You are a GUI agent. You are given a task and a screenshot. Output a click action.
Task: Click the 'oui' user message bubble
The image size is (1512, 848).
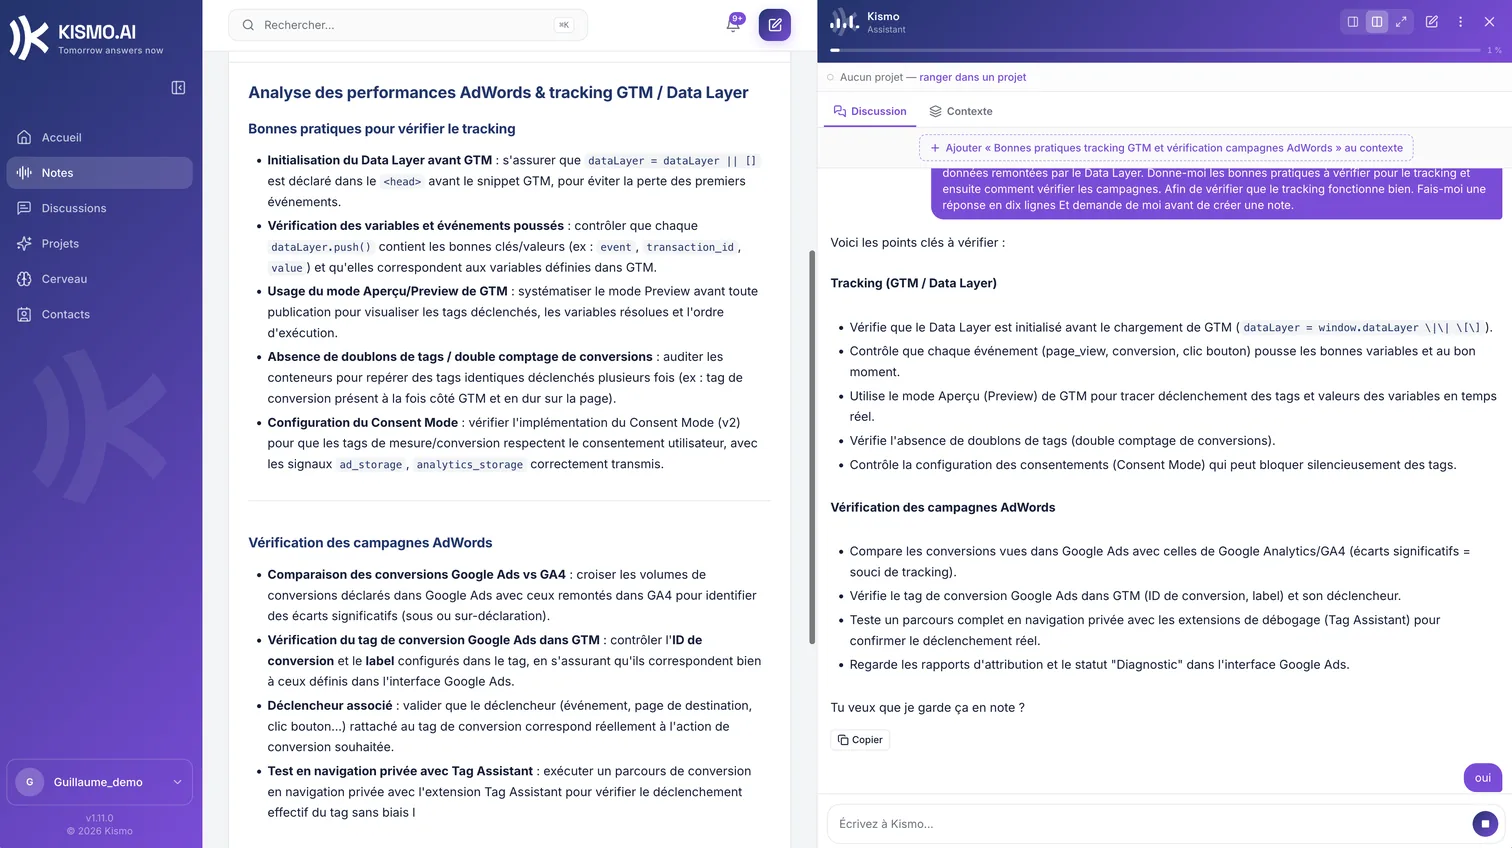pos(1482,778)
